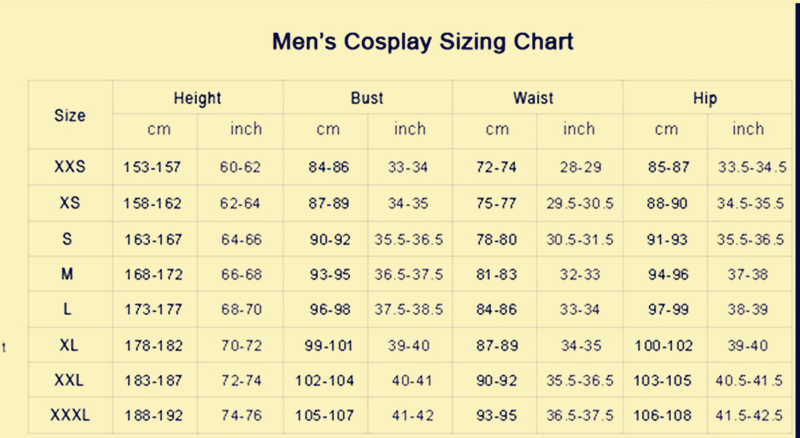This screenshot has width=800, height=438.
Task: Select the Waist column header
Action: (x=533, y=98)
